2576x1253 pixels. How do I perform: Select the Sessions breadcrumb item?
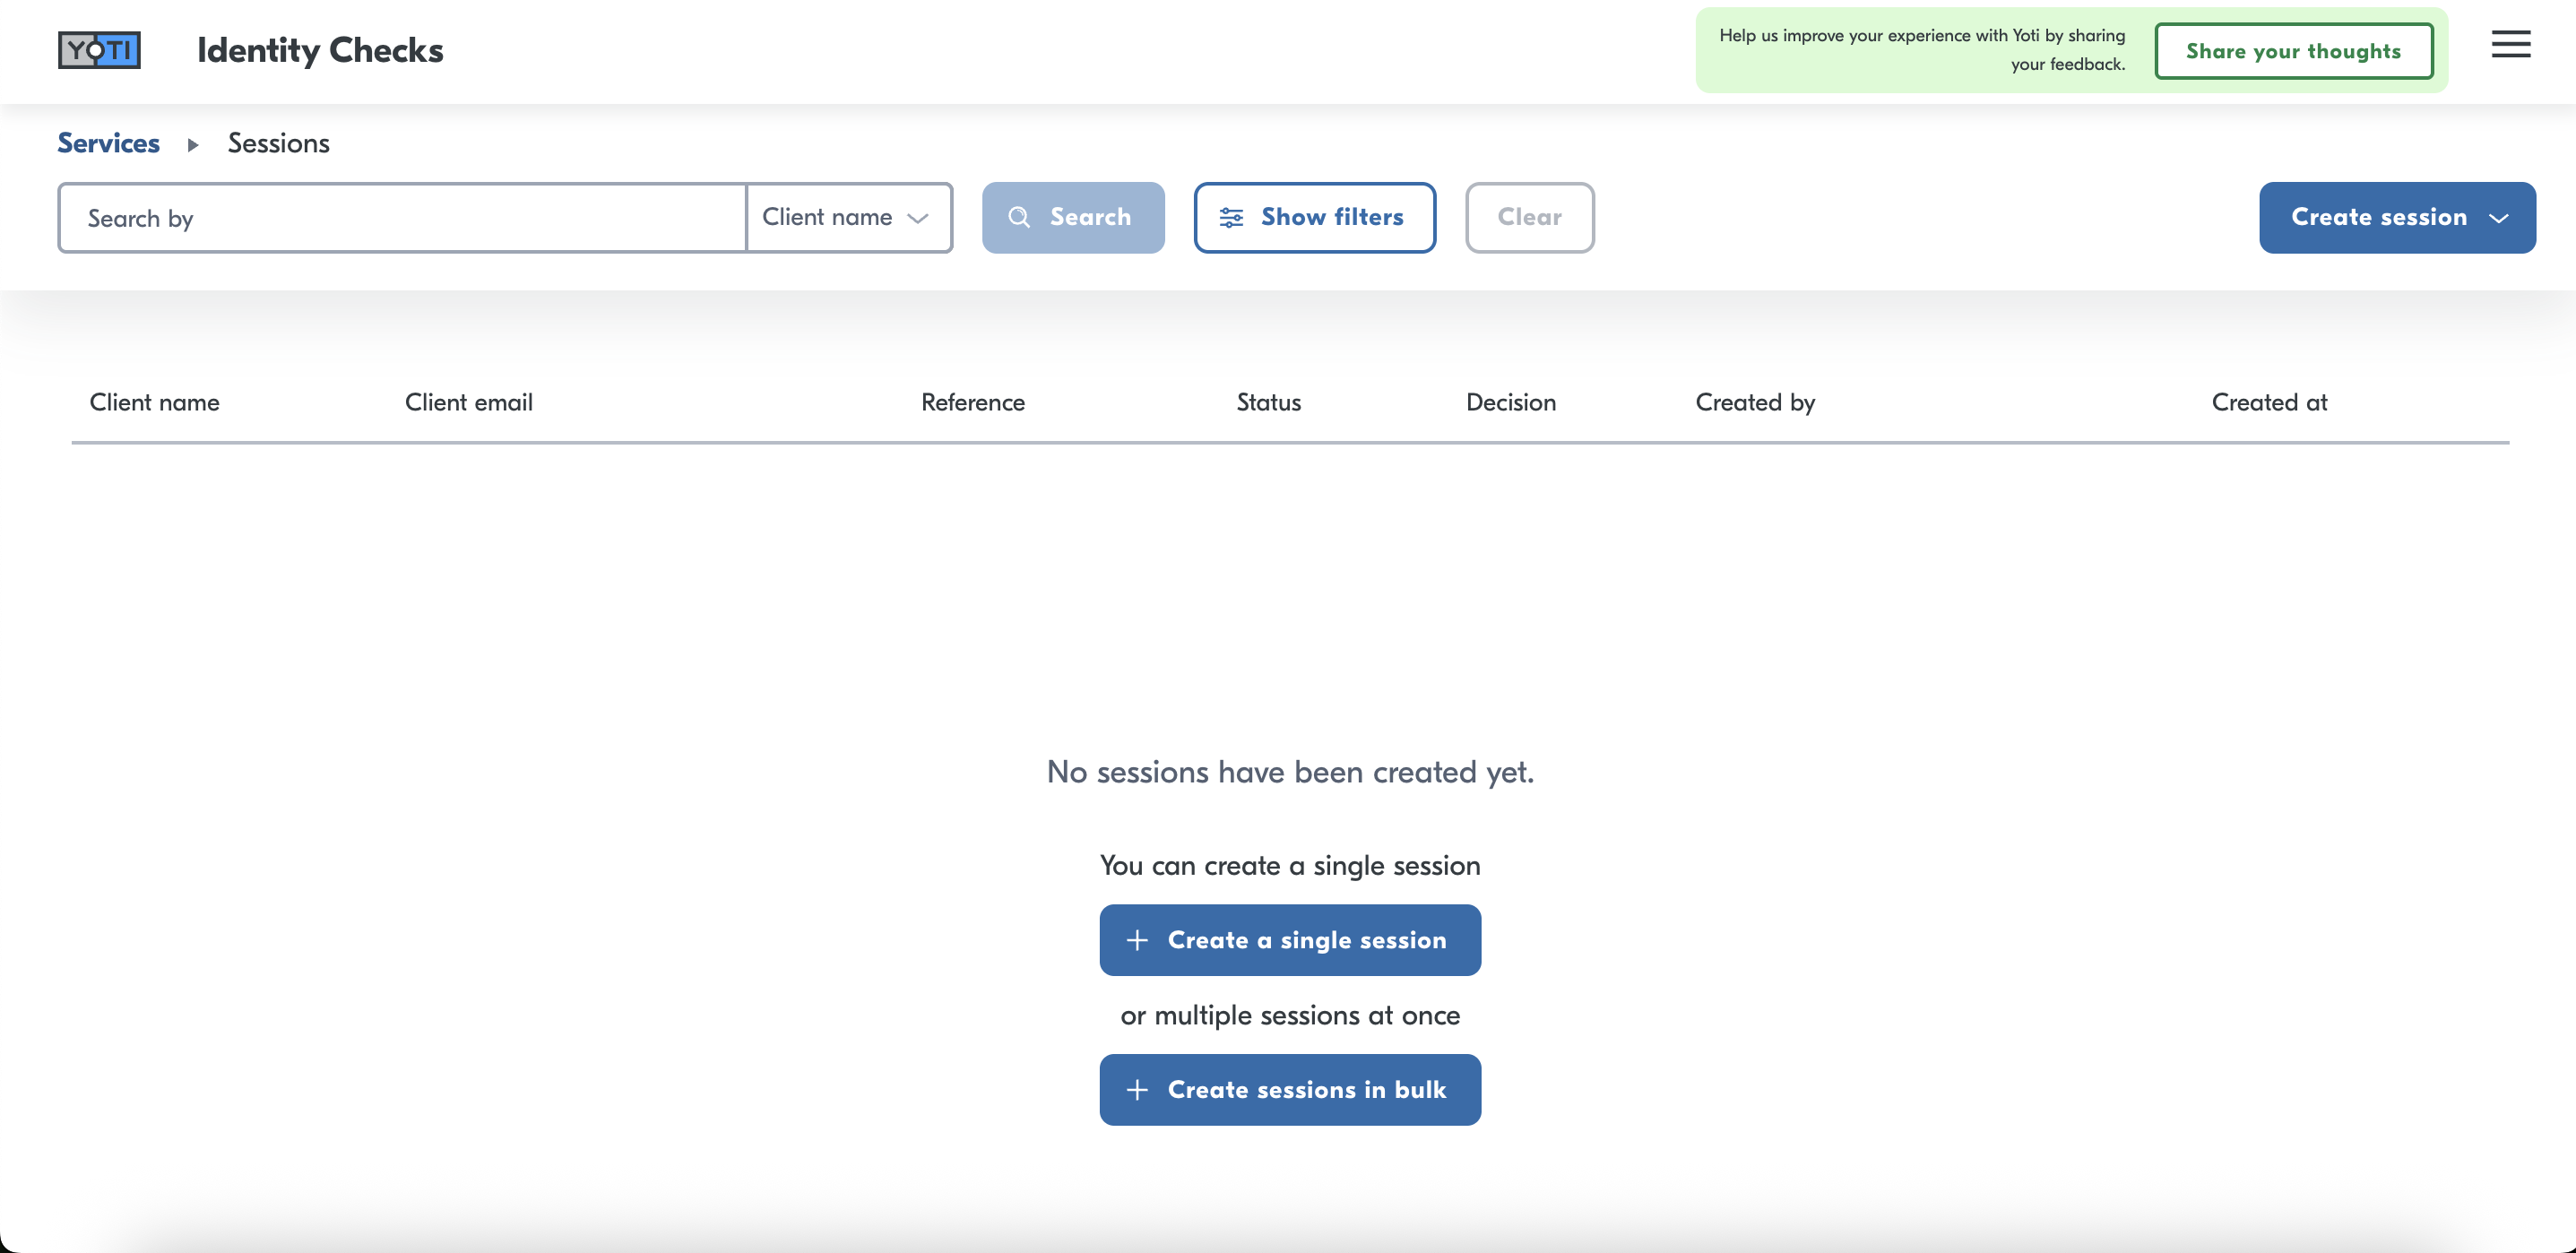(278, 144)
